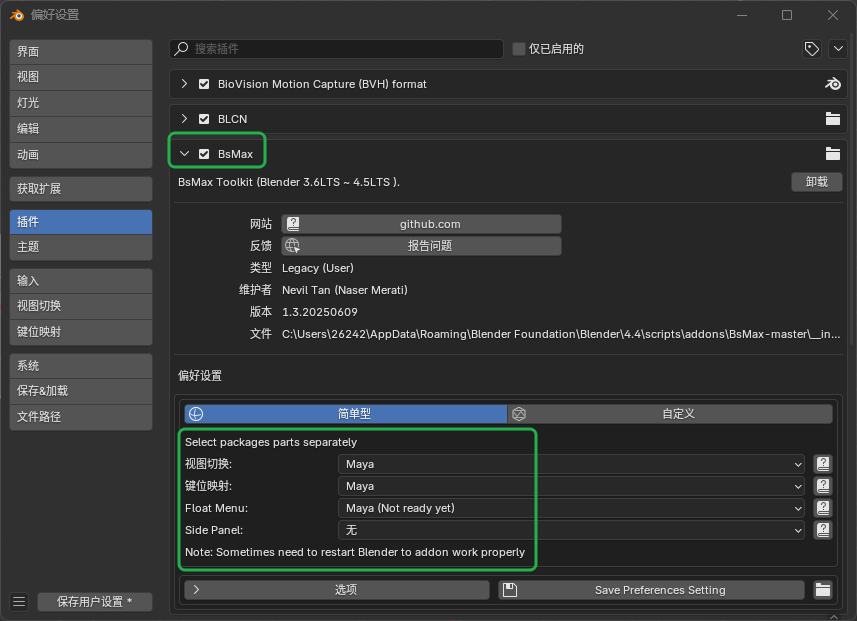Click the 保存用户设置 button
This screenshot has height=621, width=857.
tap(95, 602)
